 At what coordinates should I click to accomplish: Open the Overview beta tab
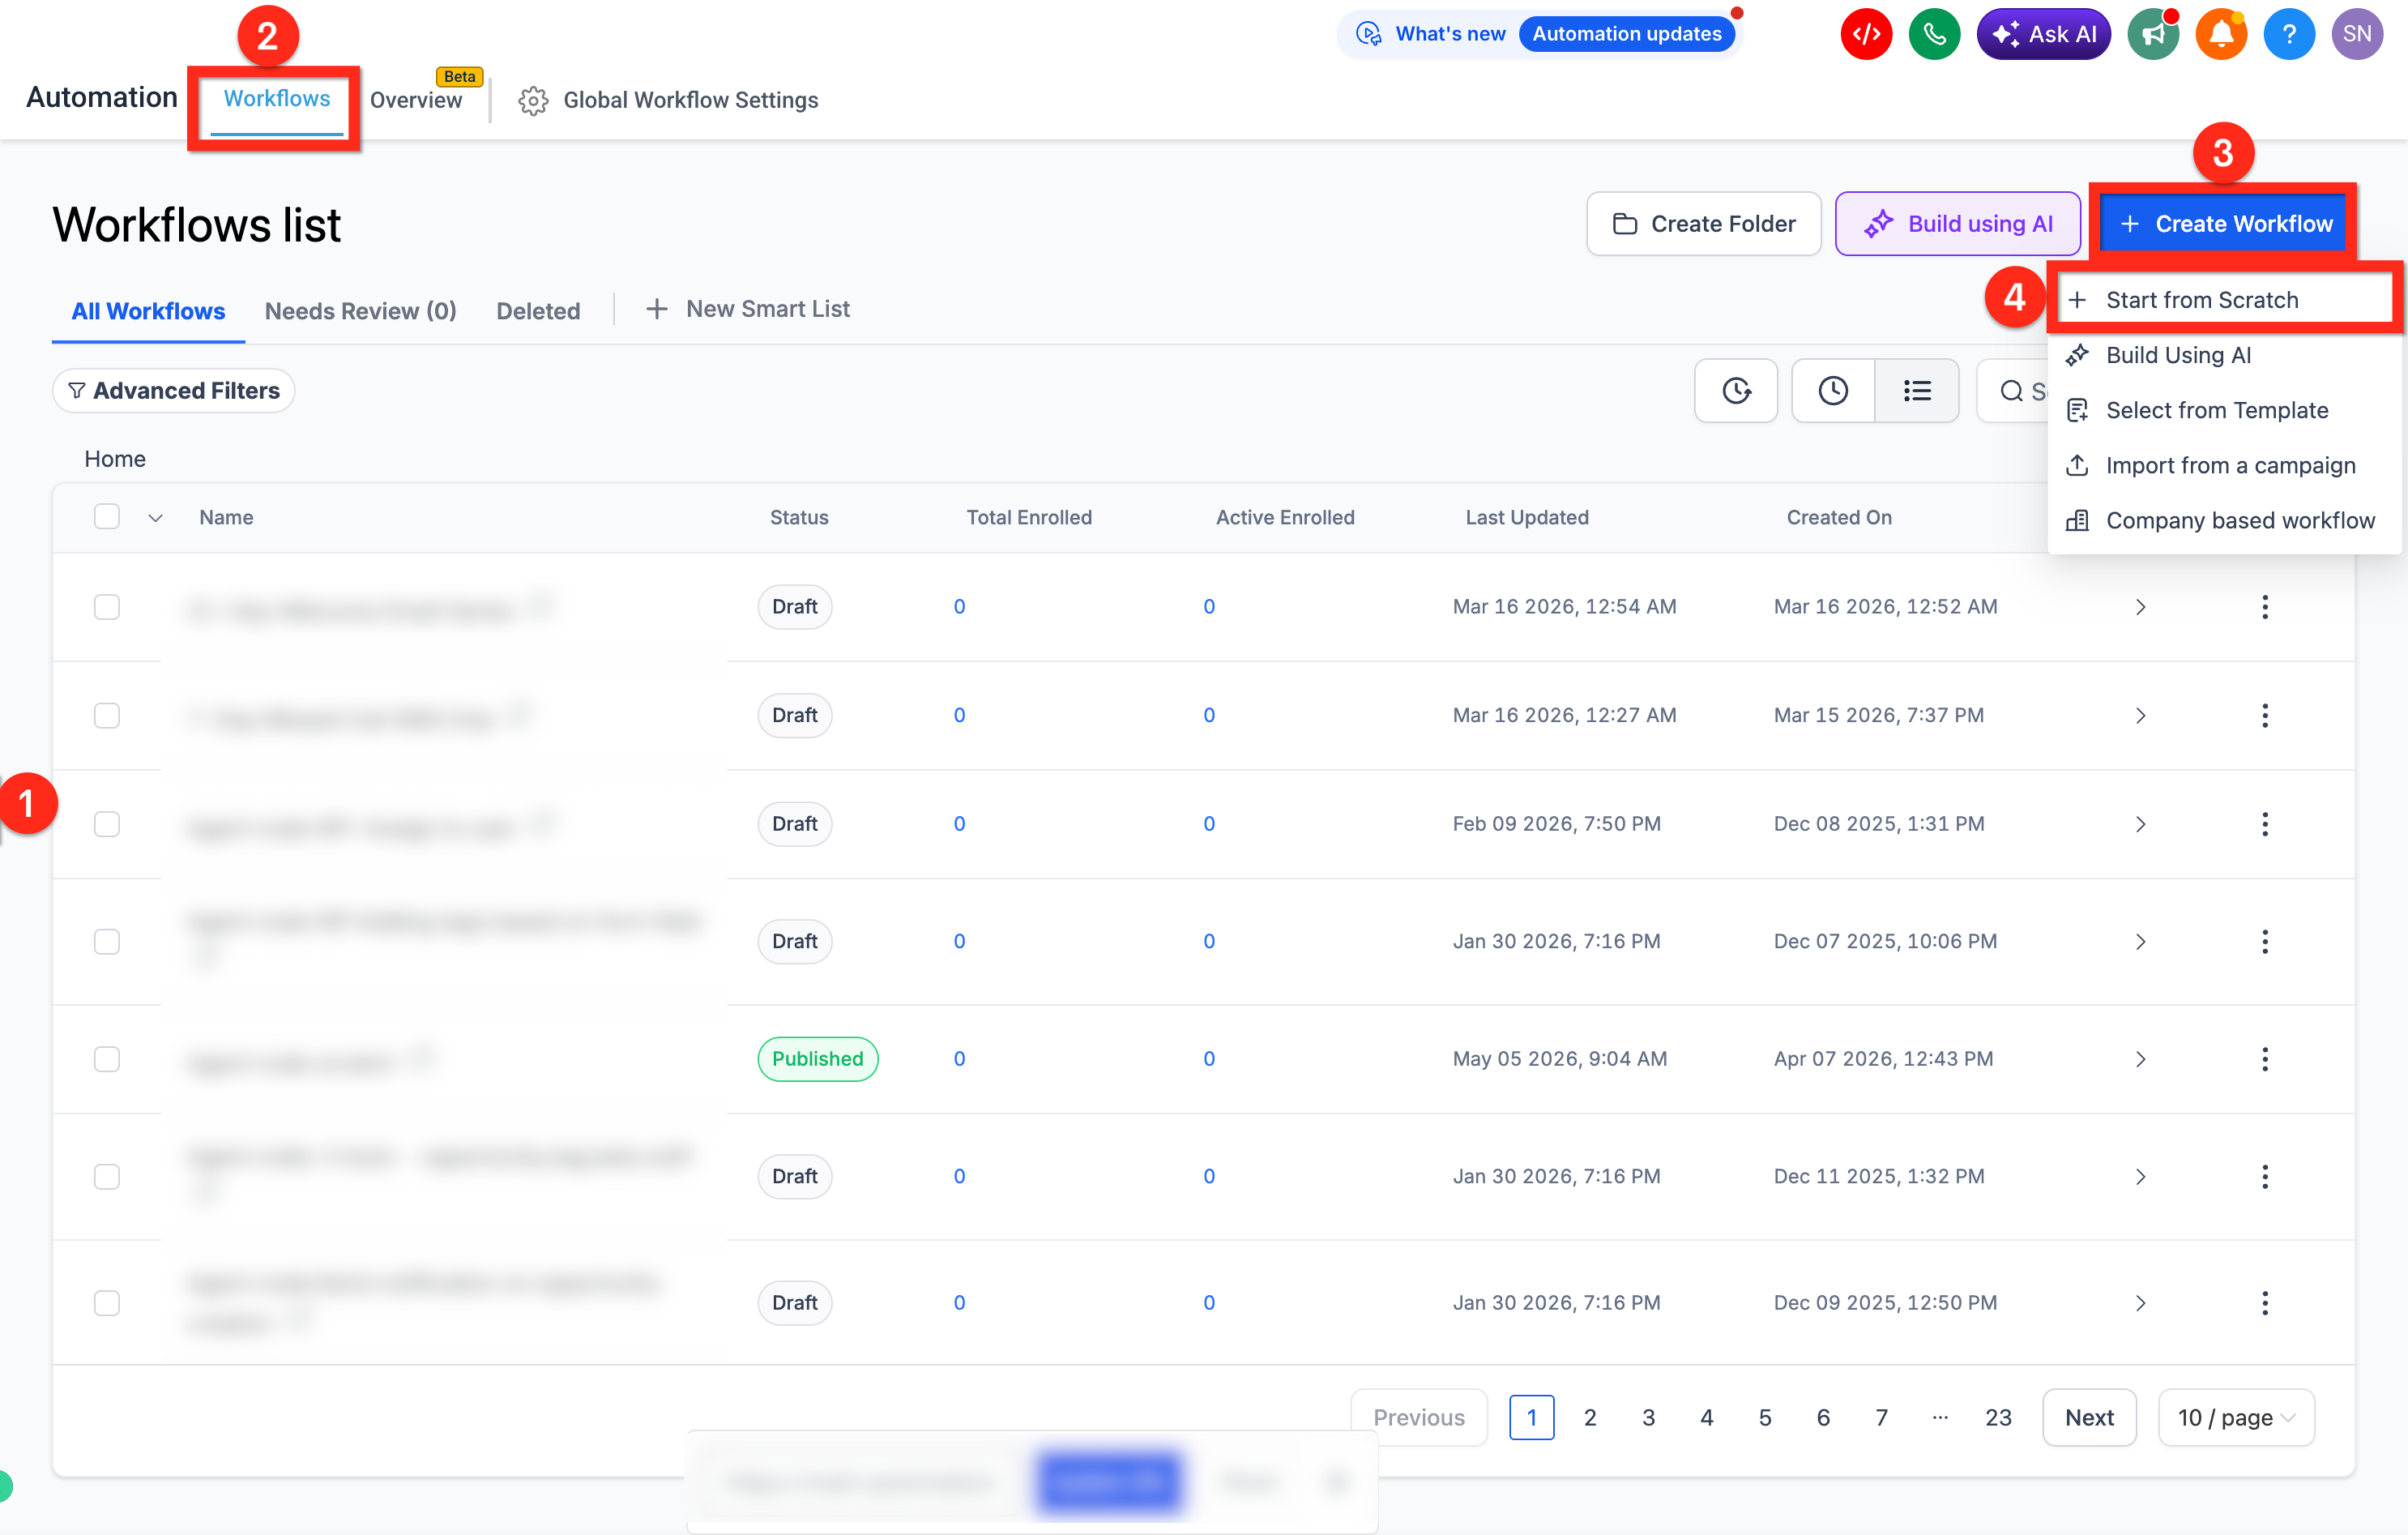tap(416, 100)
